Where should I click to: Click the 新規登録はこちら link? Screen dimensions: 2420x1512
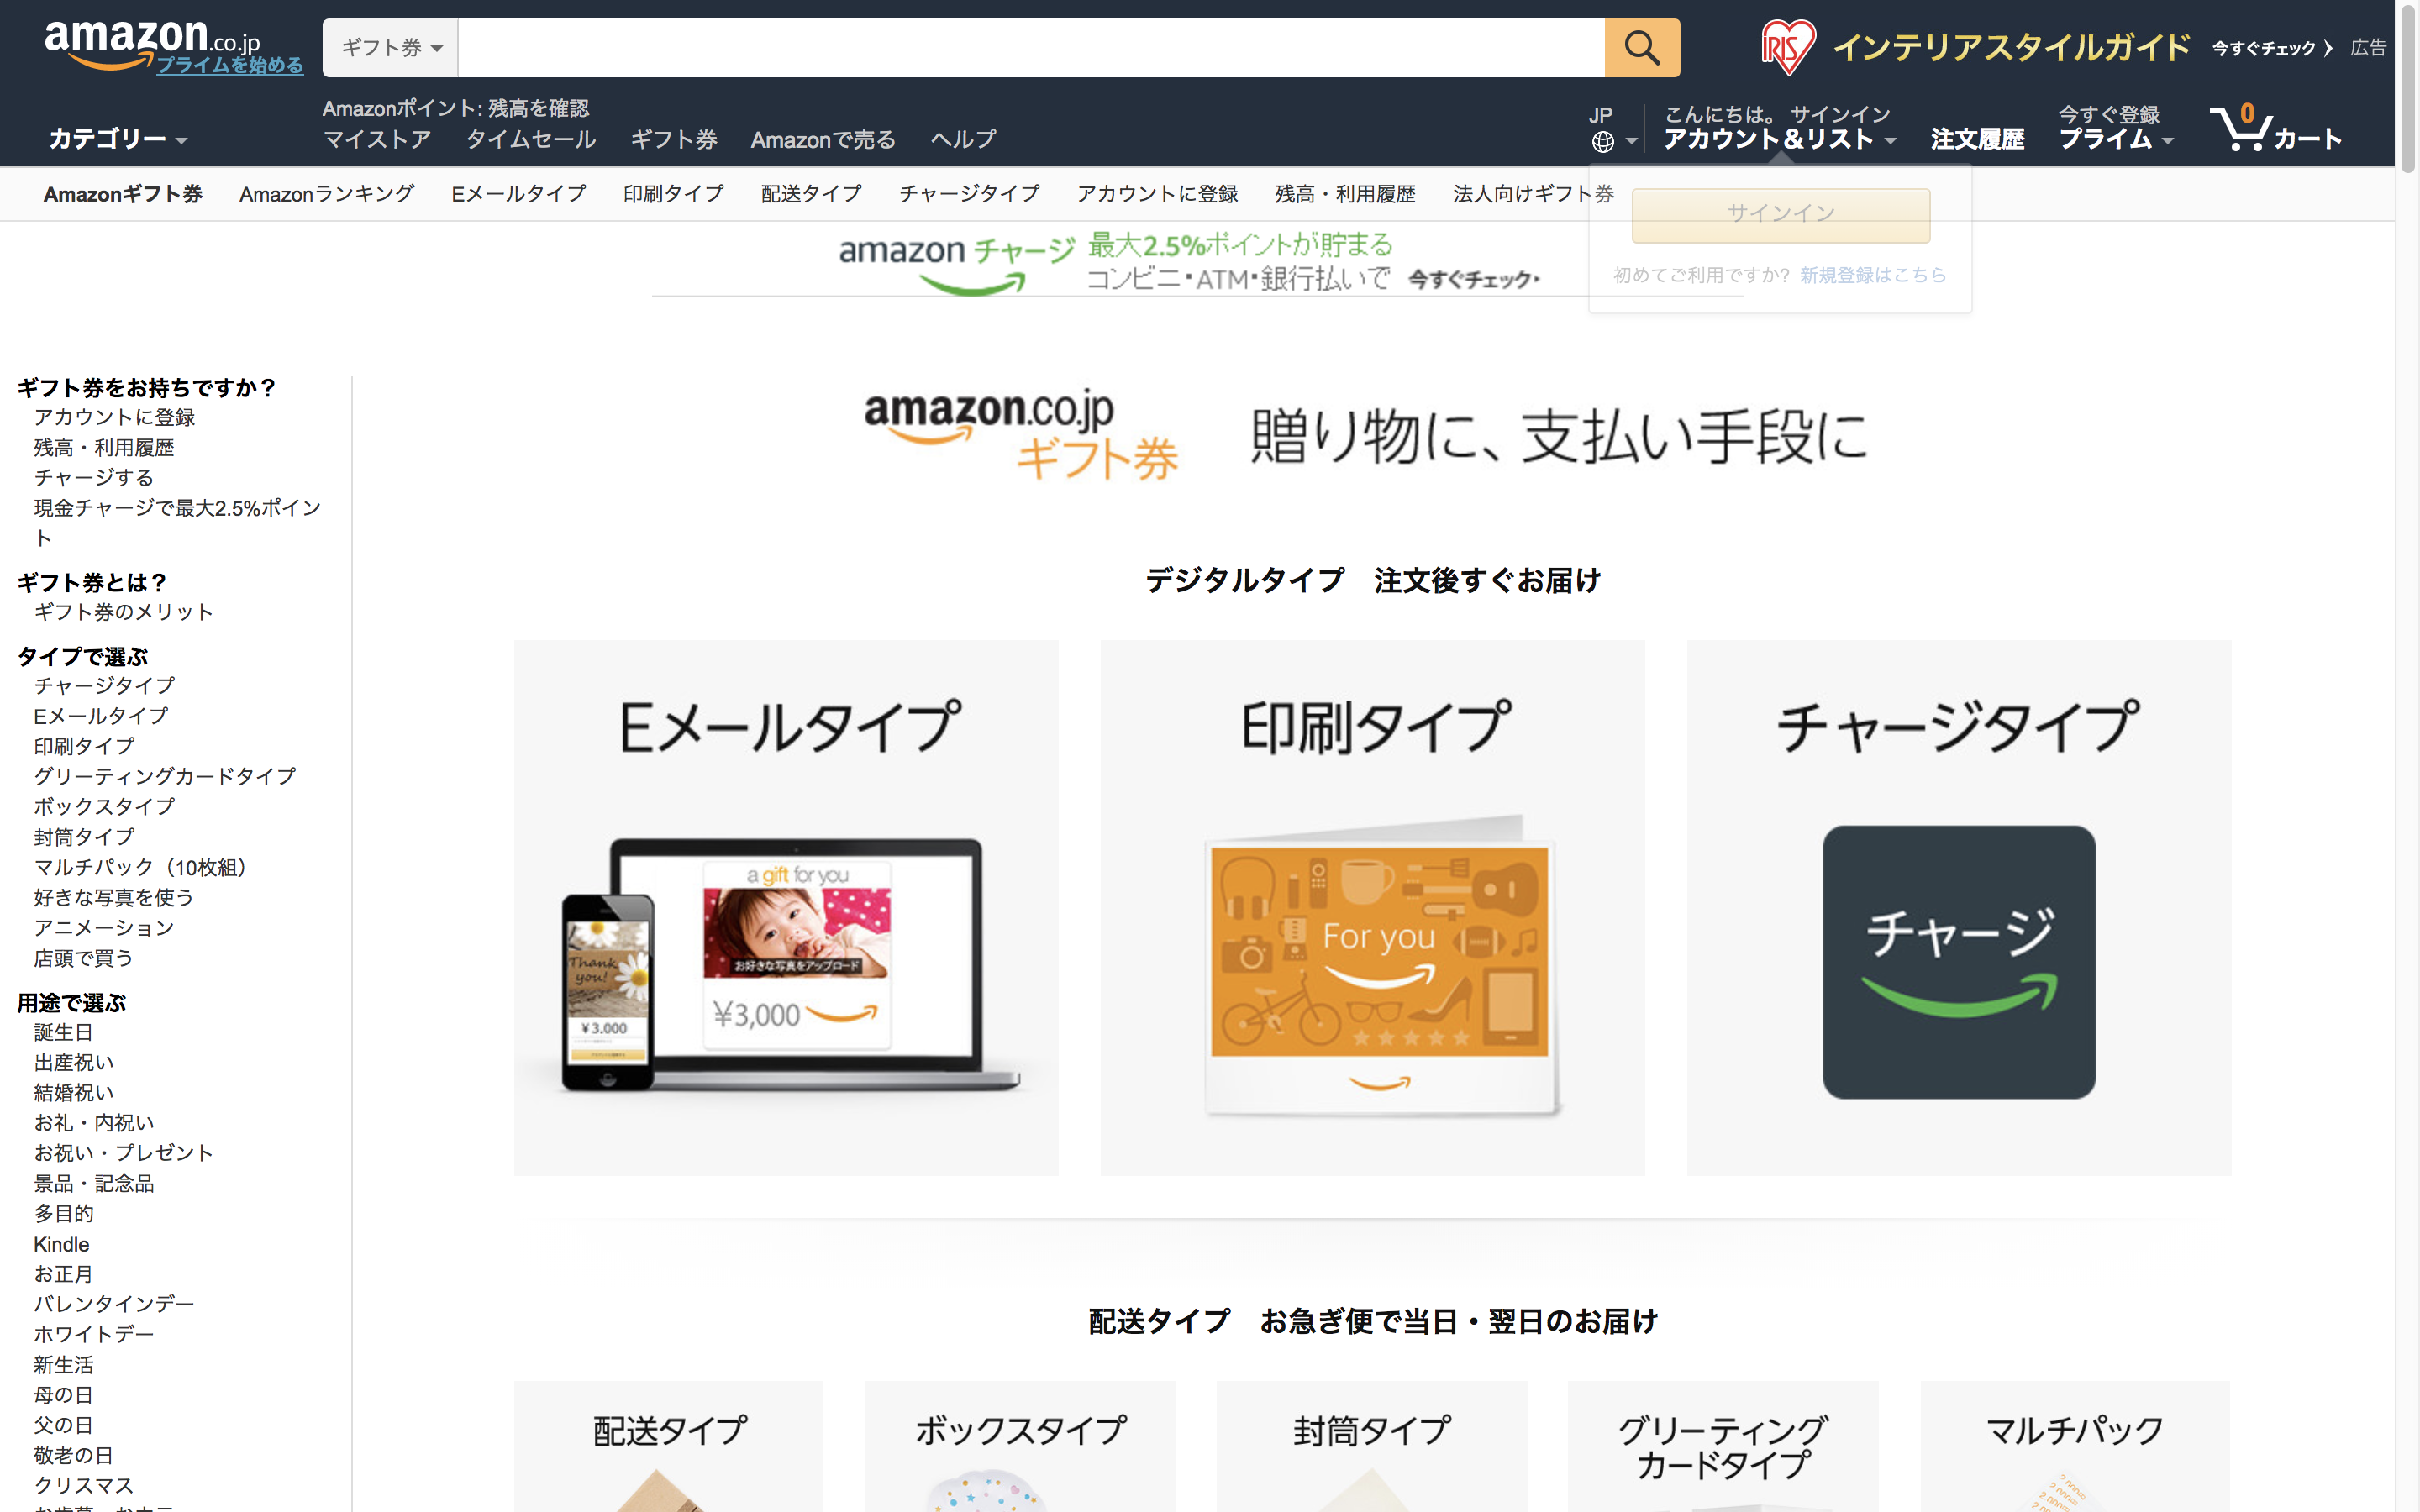1872,275
